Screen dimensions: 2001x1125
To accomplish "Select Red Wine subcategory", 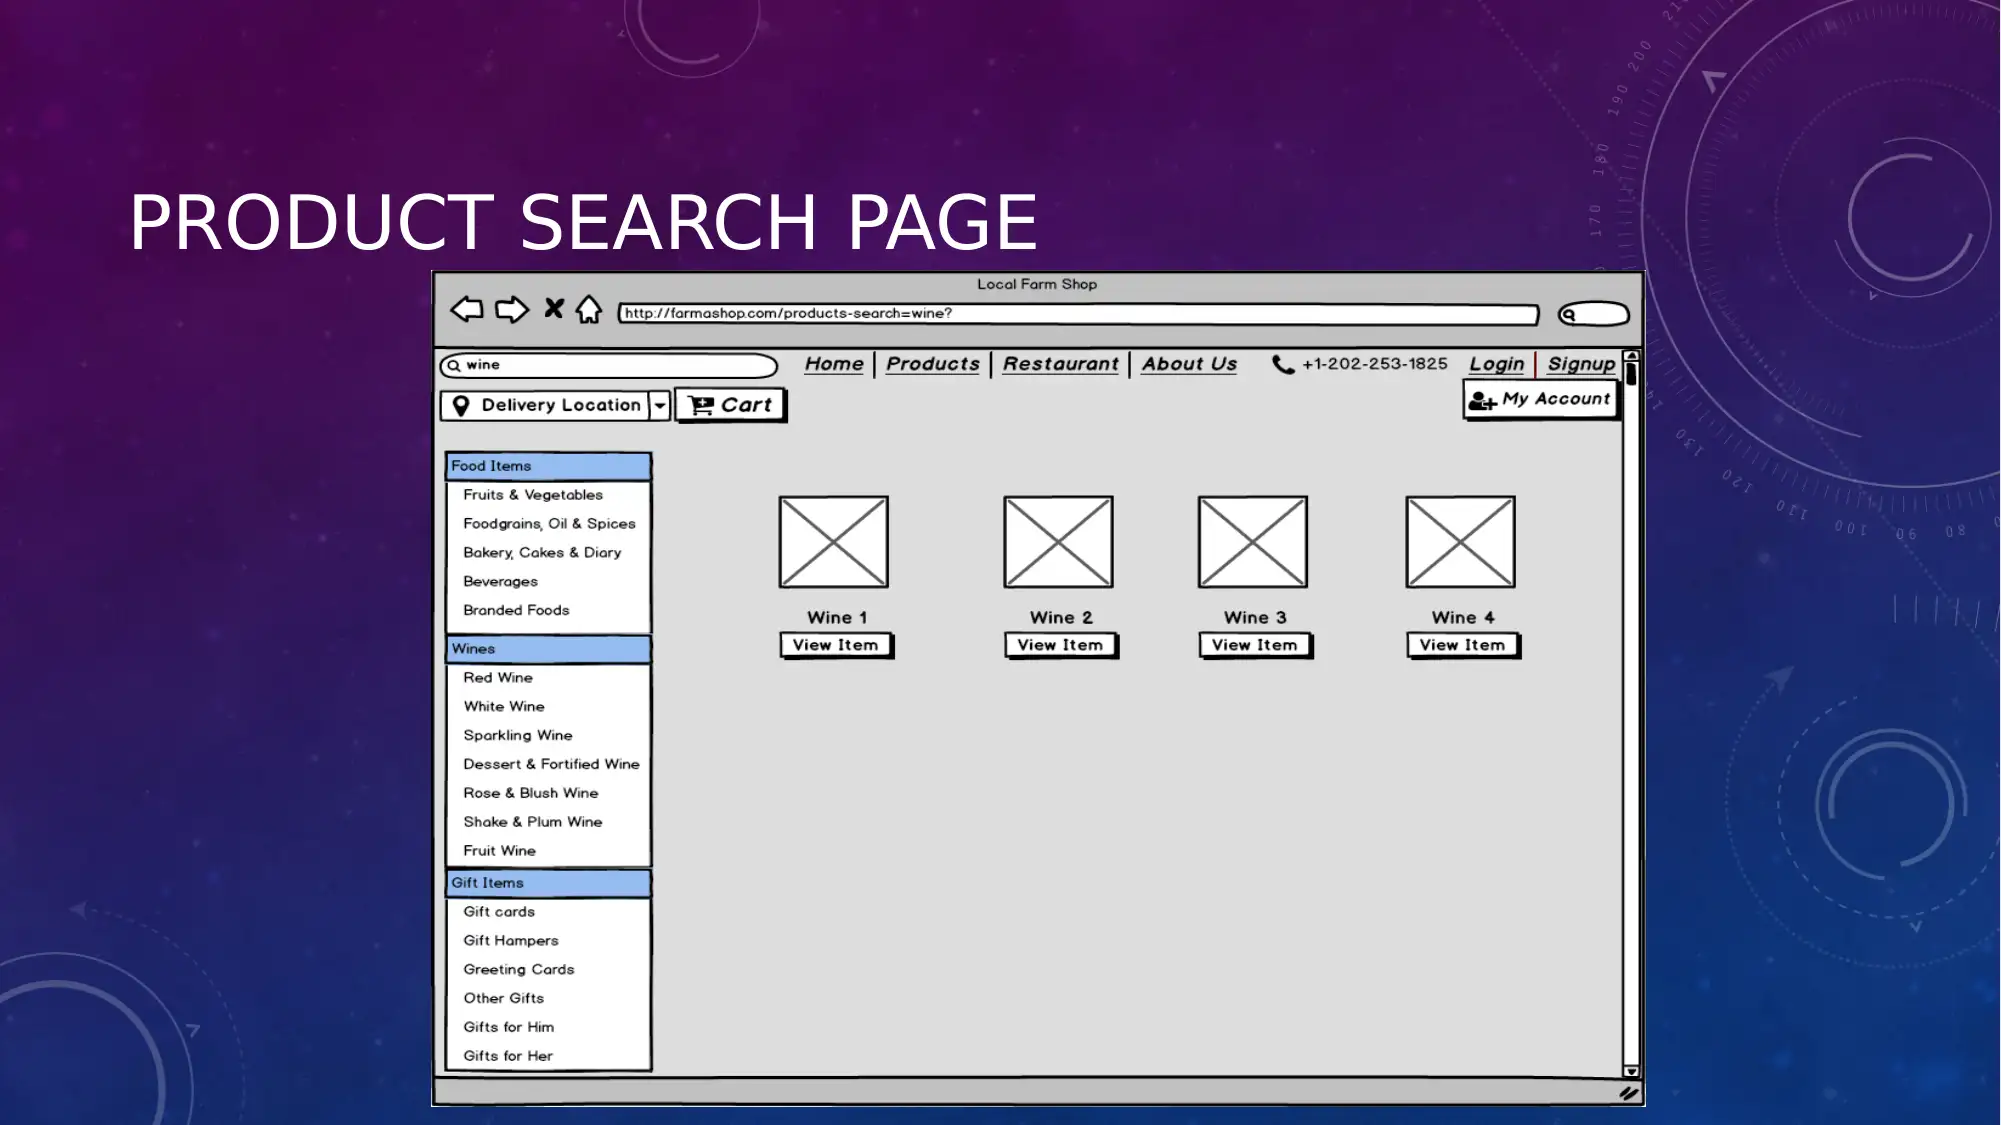I will [498, 678].
